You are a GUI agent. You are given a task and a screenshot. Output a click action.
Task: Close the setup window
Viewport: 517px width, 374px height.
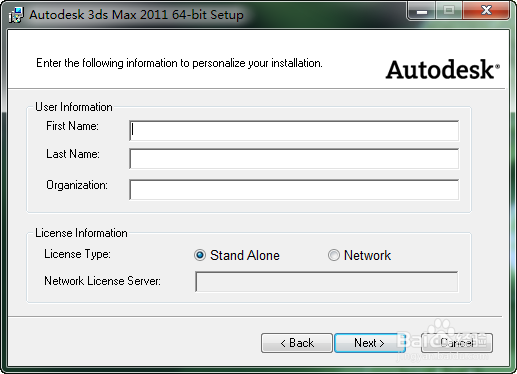point(486,11)
